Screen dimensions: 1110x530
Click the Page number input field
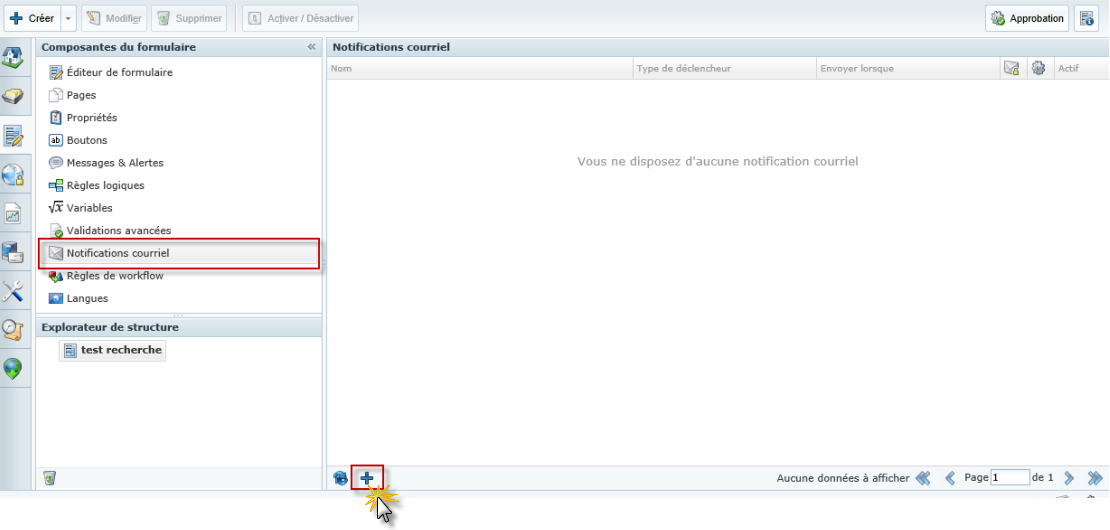pyautogui.click(x=1010, y=478)
